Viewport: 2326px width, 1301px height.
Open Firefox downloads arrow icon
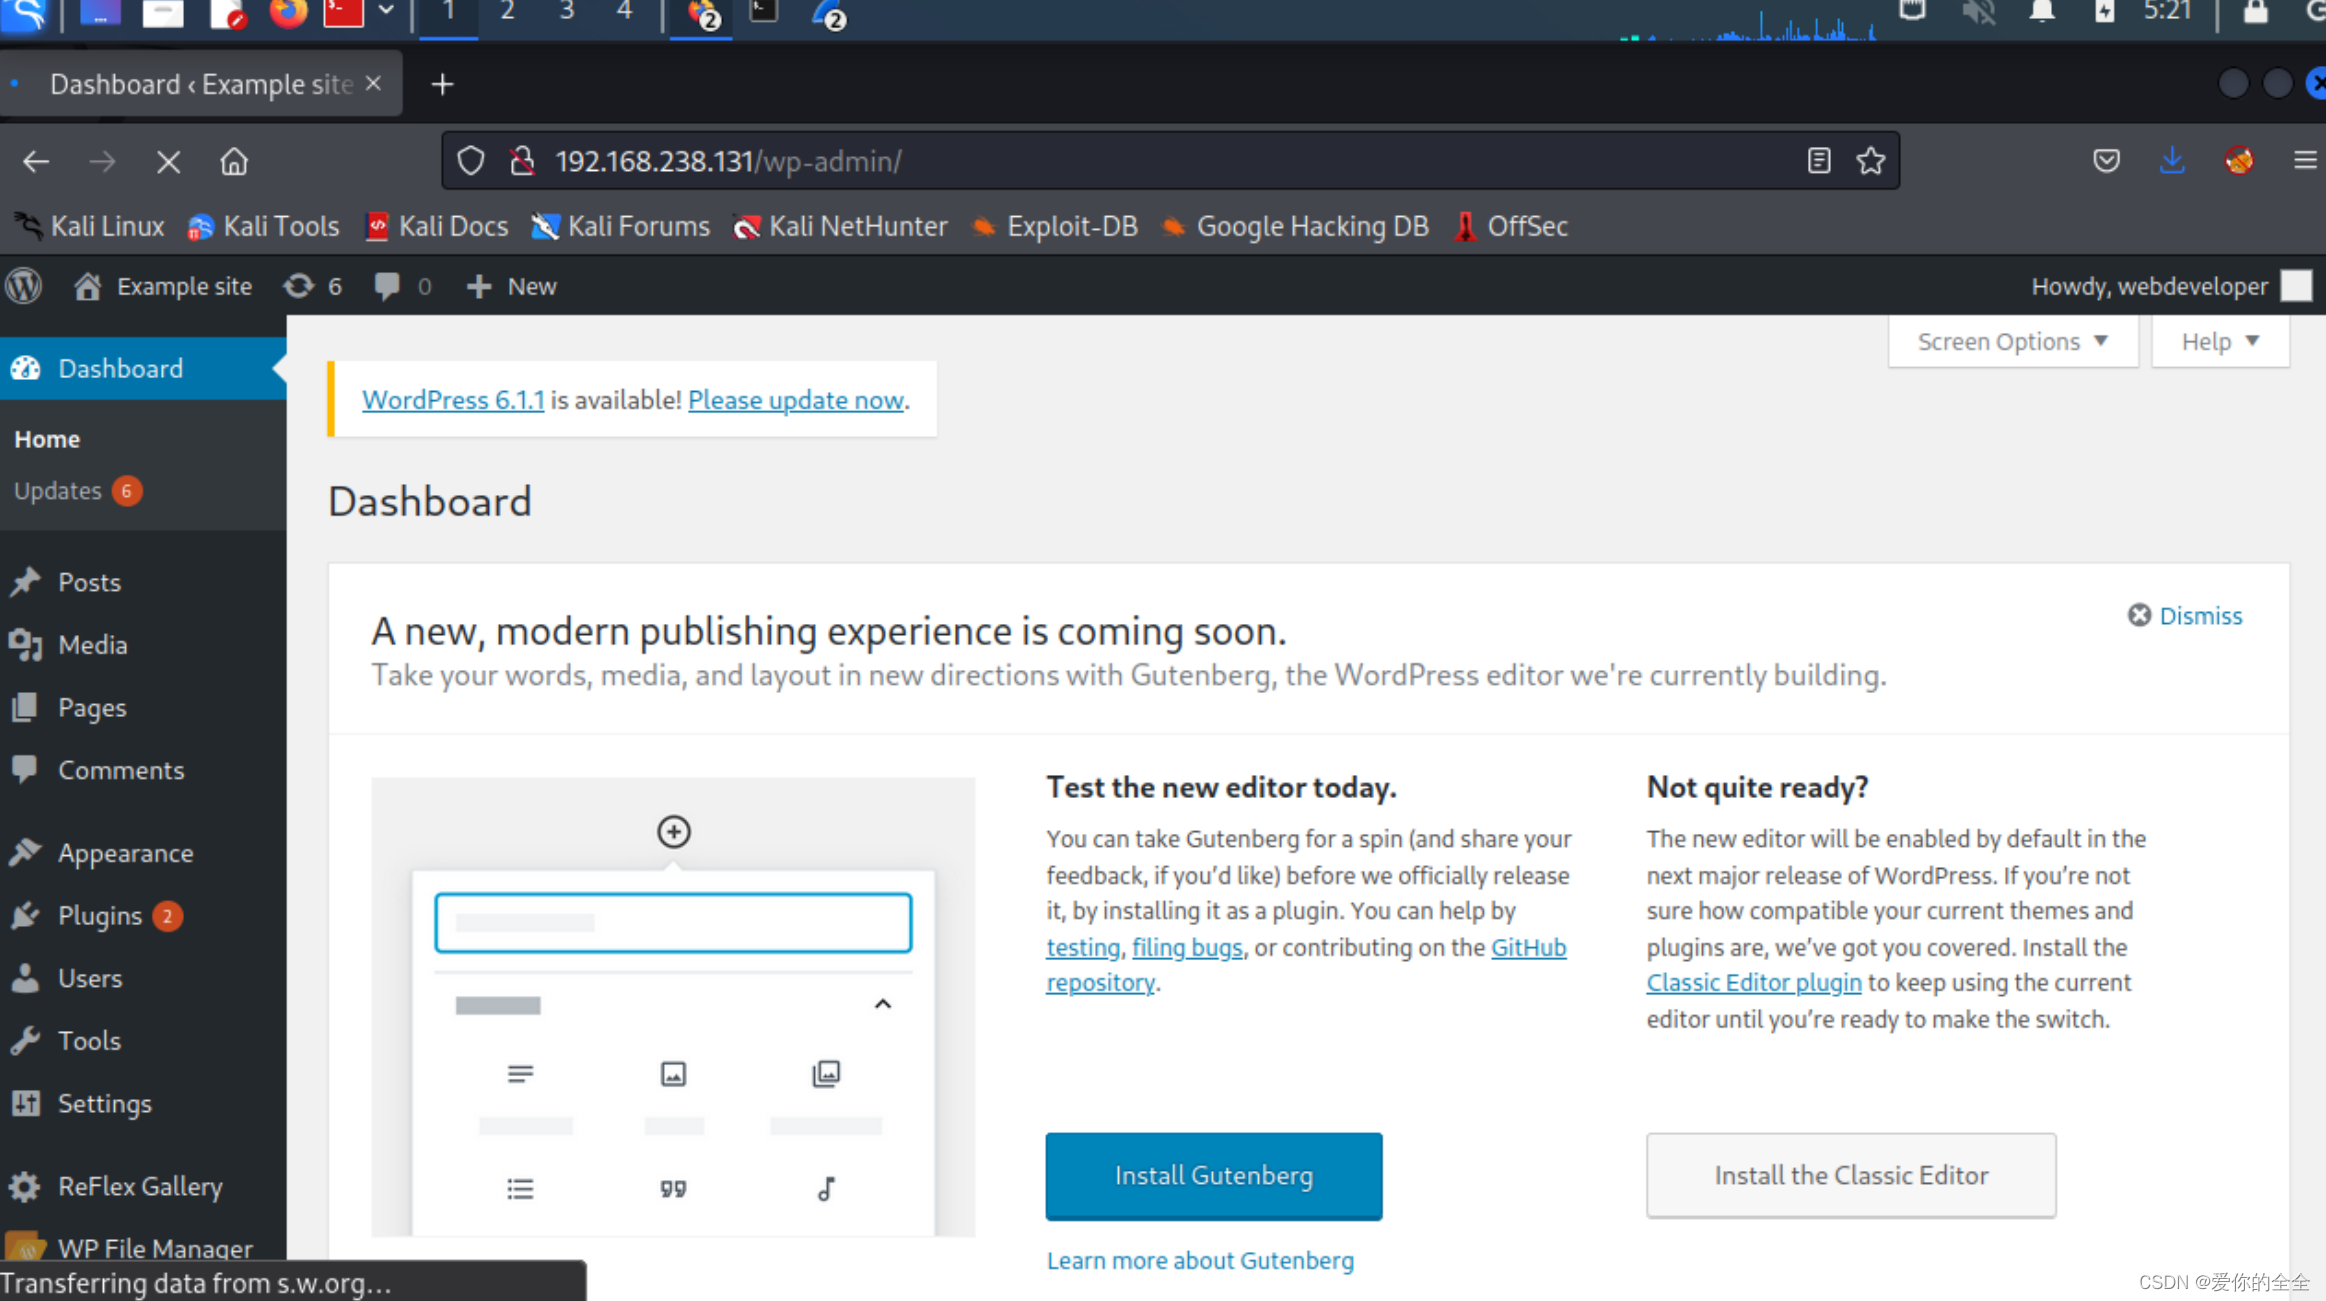pos(2171,161)
